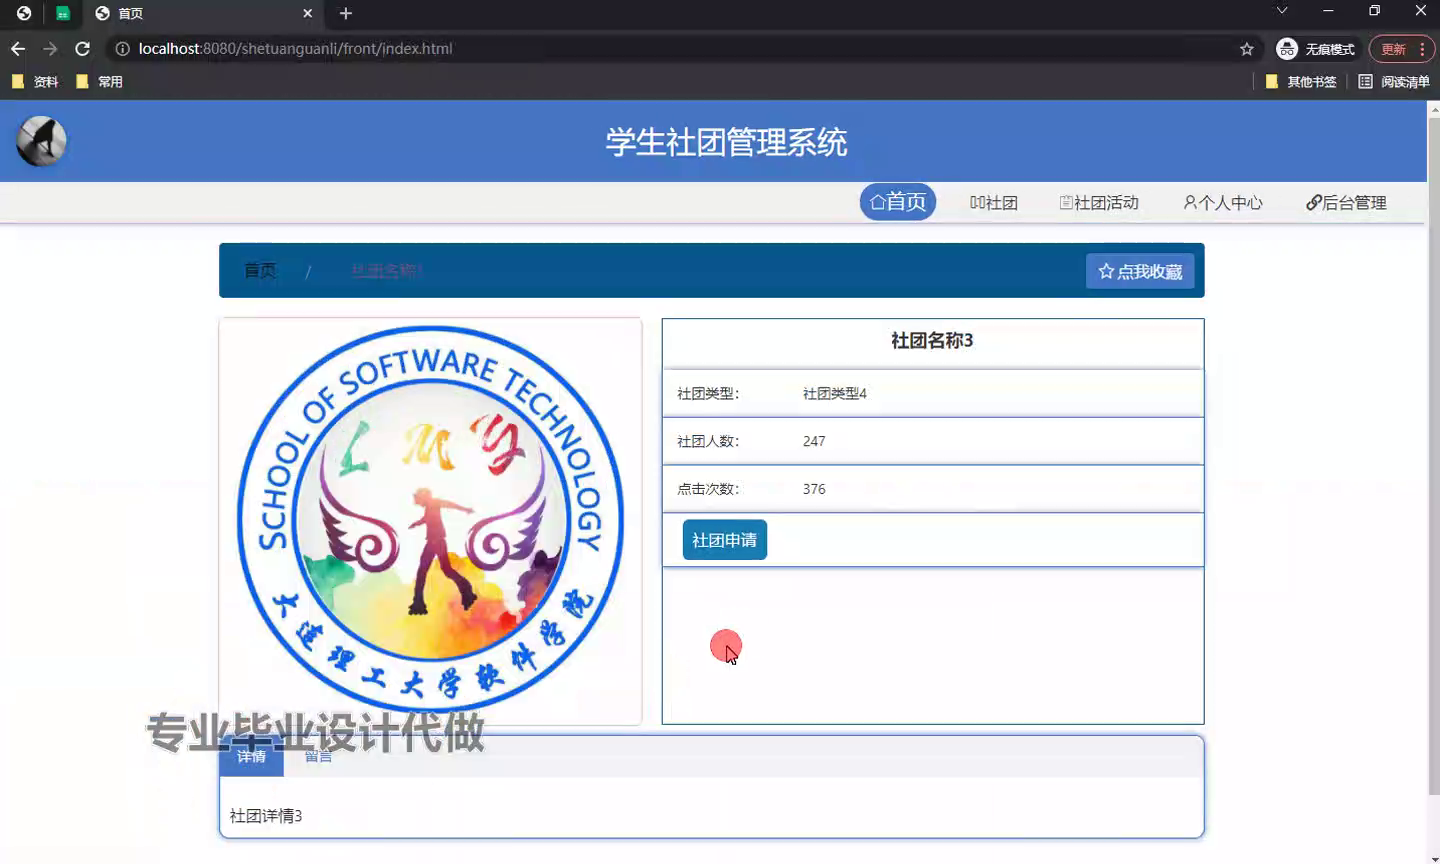Open 后台管理 in the navigation bar

[x=1347, y=203]
